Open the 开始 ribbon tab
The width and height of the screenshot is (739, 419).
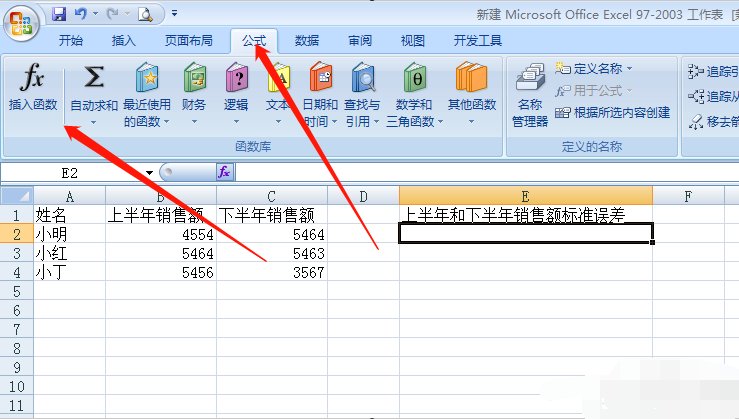pyautogui.click(x=71, y=41)
